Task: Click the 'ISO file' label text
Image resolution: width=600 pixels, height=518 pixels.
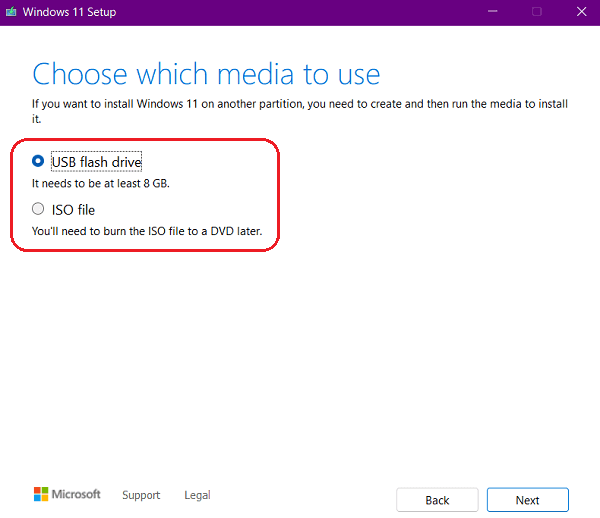Action: pyautogui.click(x=73, y=210)
